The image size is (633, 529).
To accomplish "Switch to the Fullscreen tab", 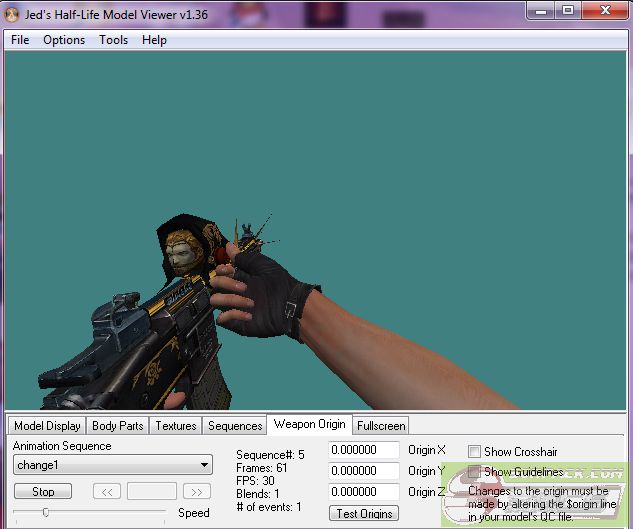I will coord(381,426).
